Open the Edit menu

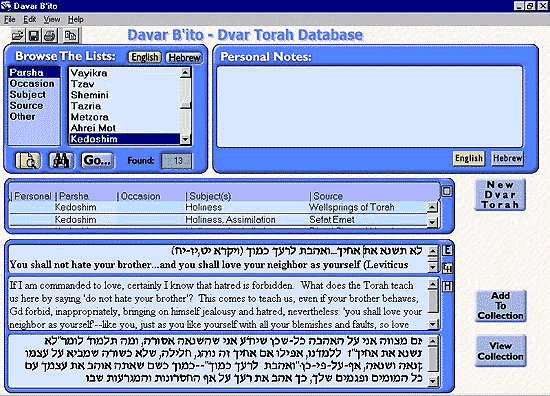(30, 19)
